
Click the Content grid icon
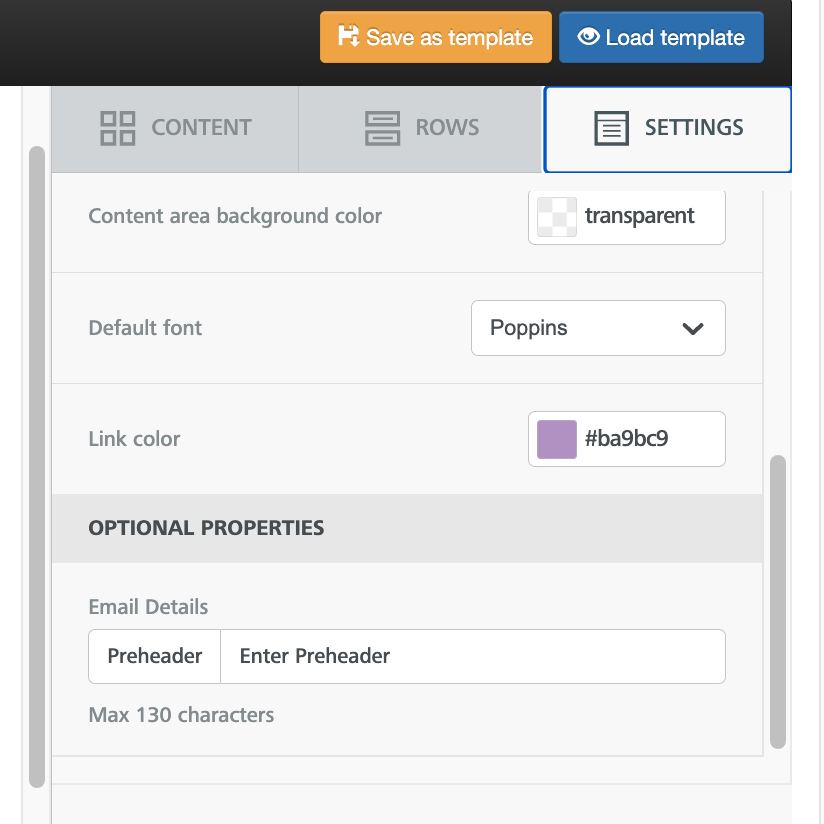118,128
